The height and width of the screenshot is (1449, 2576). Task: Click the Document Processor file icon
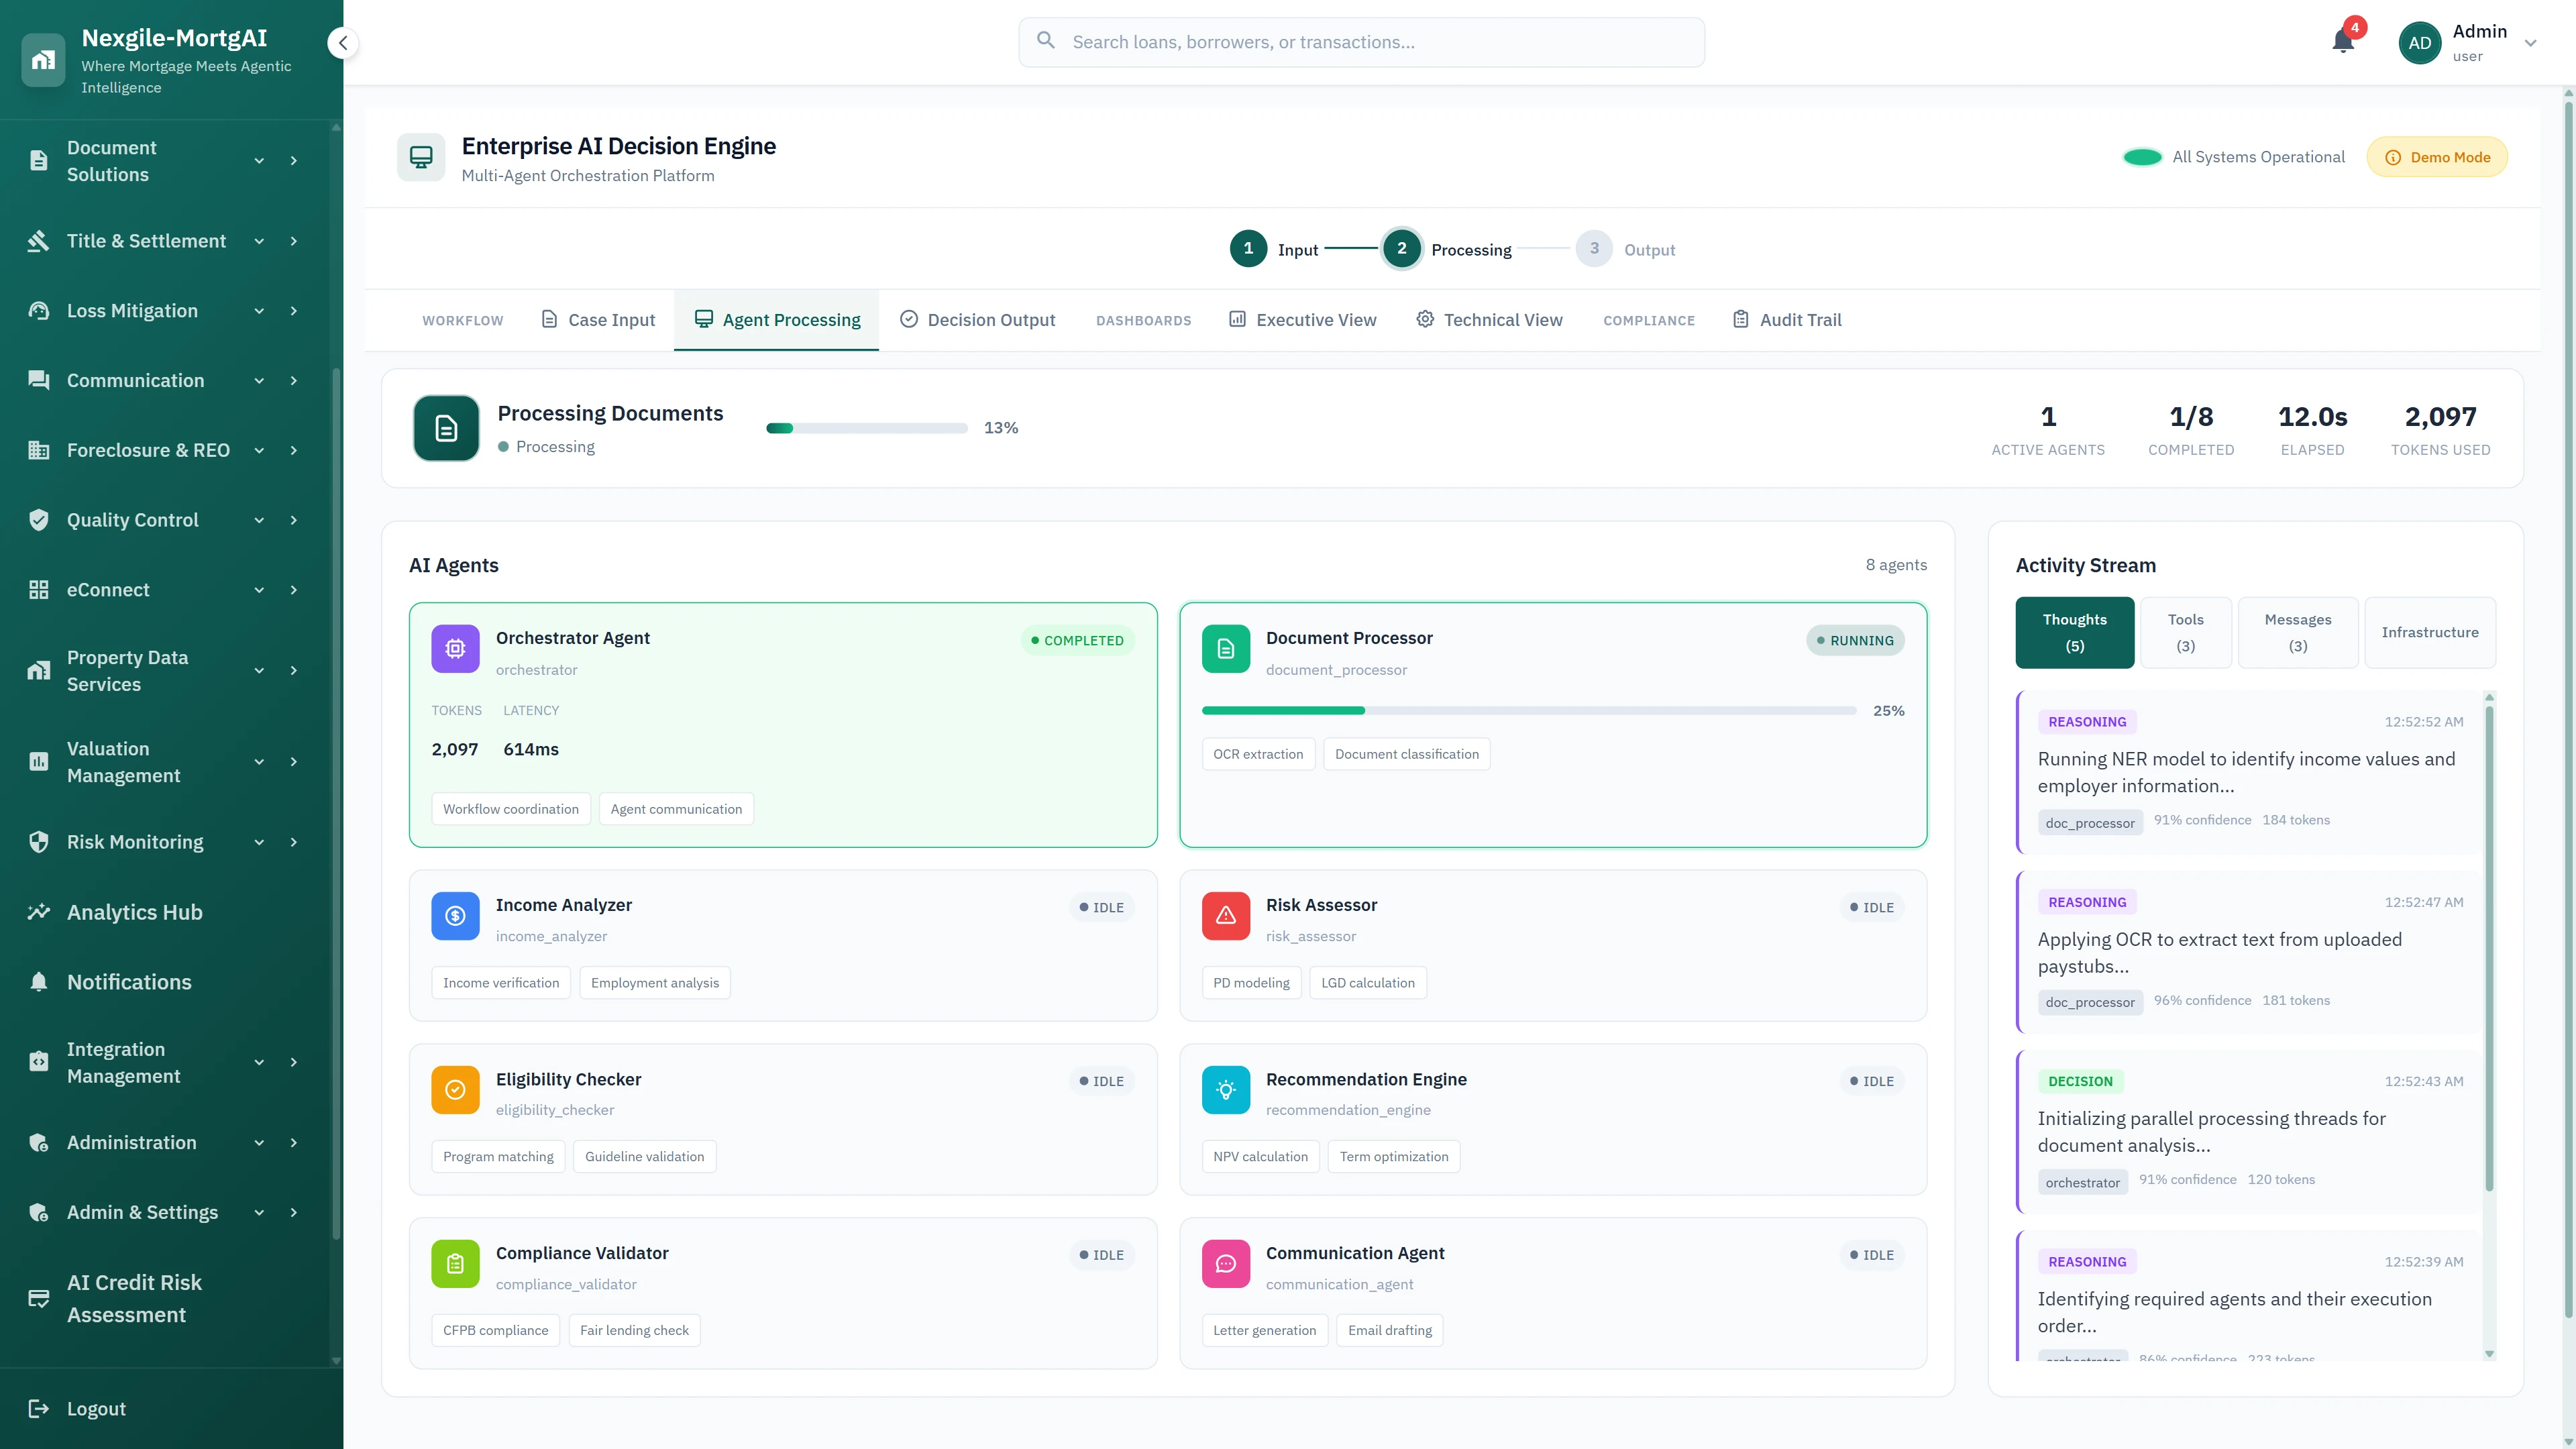[x=1225, y=648]
